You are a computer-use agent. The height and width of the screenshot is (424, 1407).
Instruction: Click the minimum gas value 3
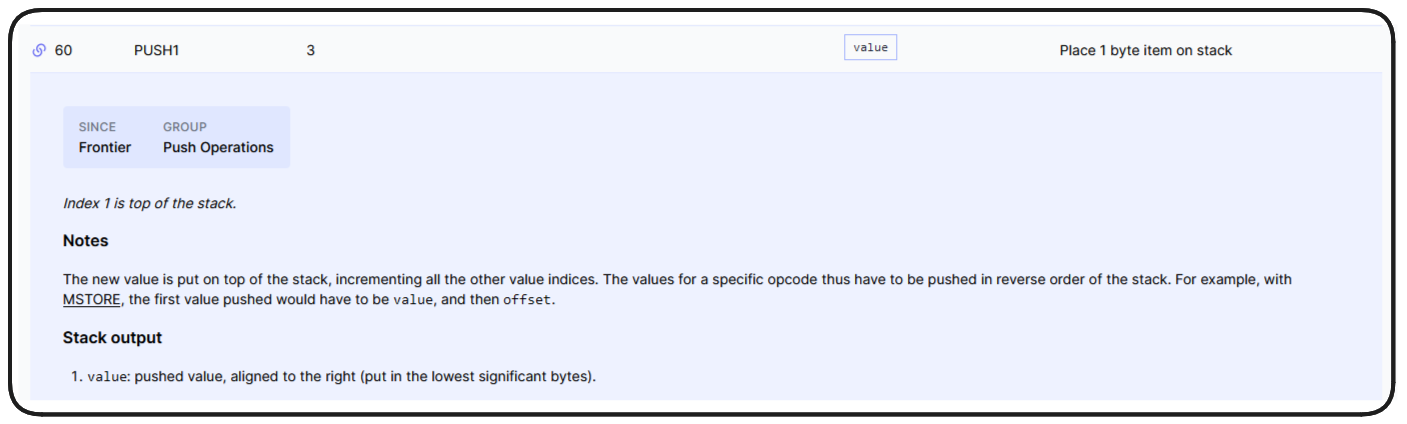click(x=311, y=50)
